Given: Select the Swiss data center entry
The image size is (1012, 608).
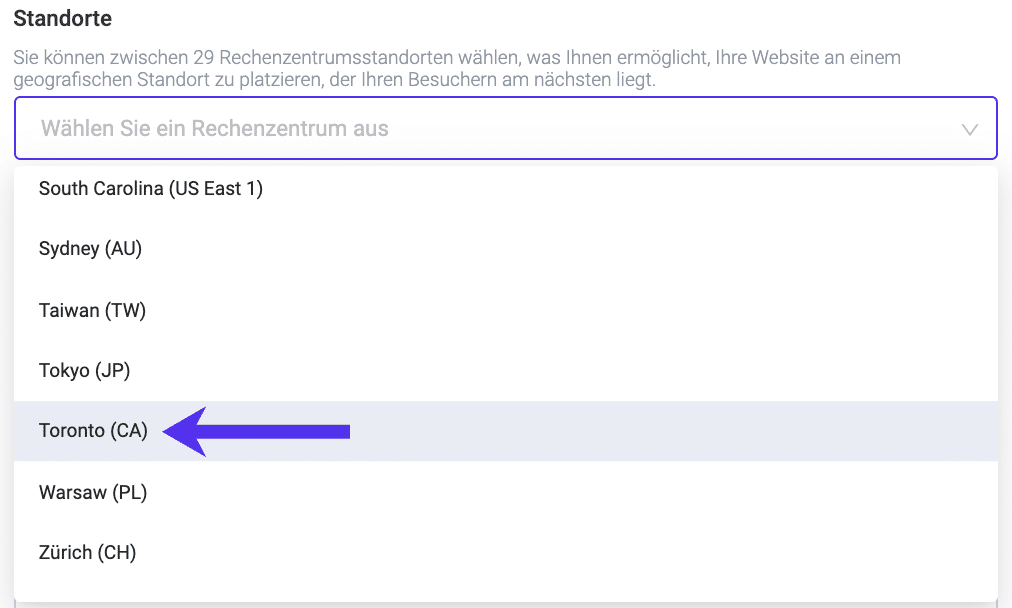Looking at the screenshot, I should coord(88,552).
